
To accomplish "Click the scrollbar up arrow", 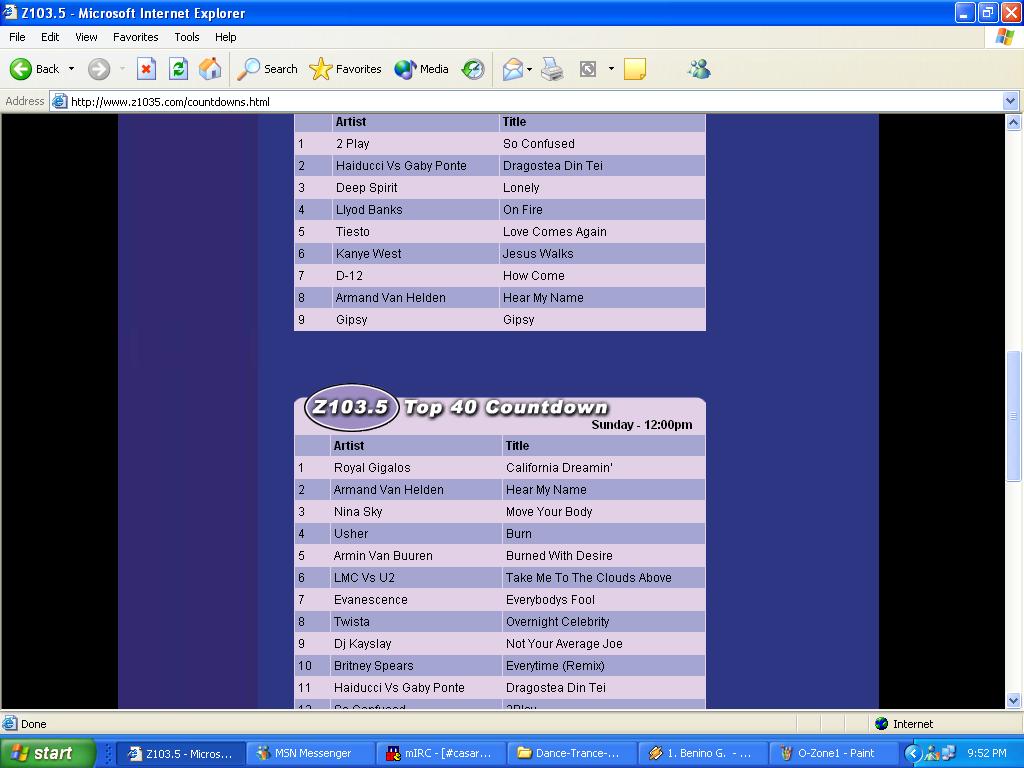I will click(1013, 122).
